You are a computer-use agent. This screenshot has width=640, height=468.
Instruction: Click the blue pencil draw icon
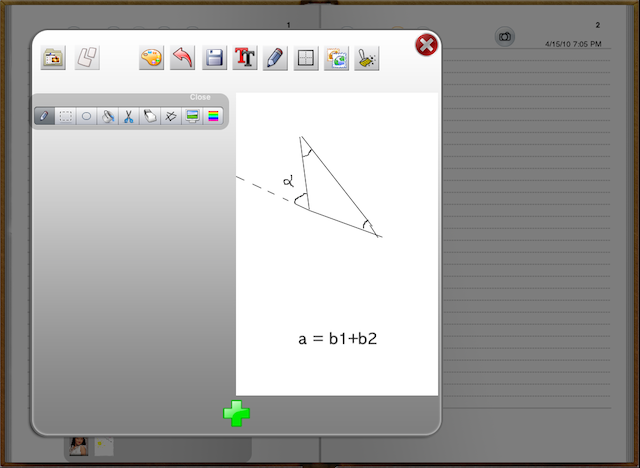coord(275,58)
